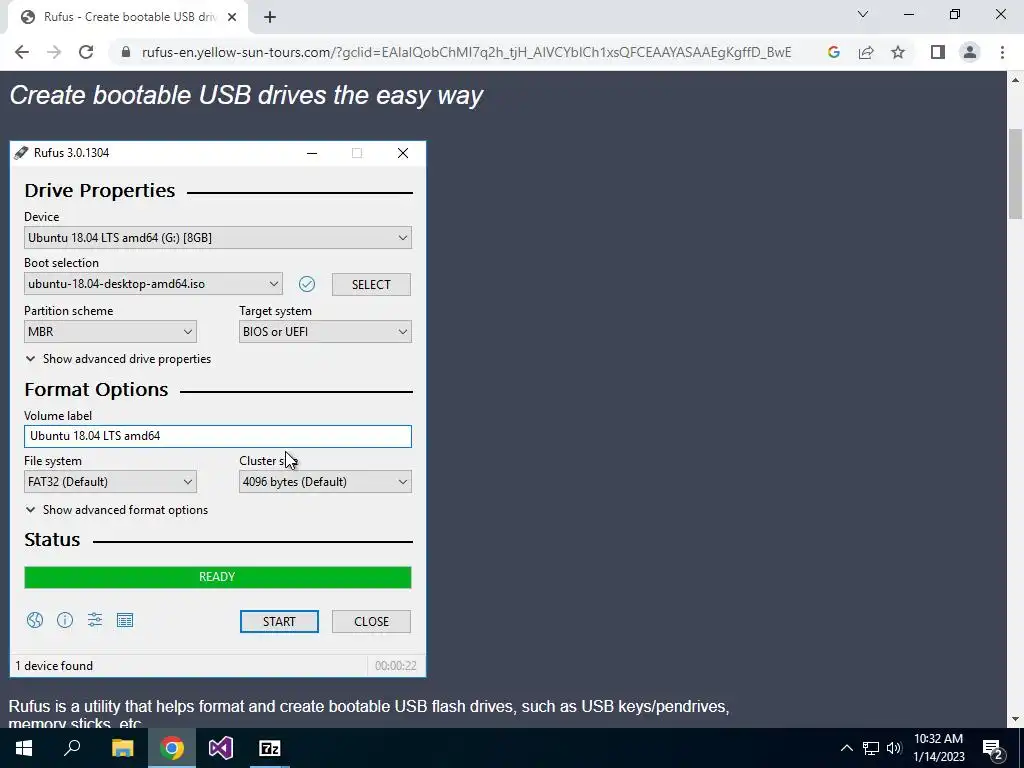Screen dimensions: 1024x768
Task: Select the Rufus browser tab
Action: 127,17
